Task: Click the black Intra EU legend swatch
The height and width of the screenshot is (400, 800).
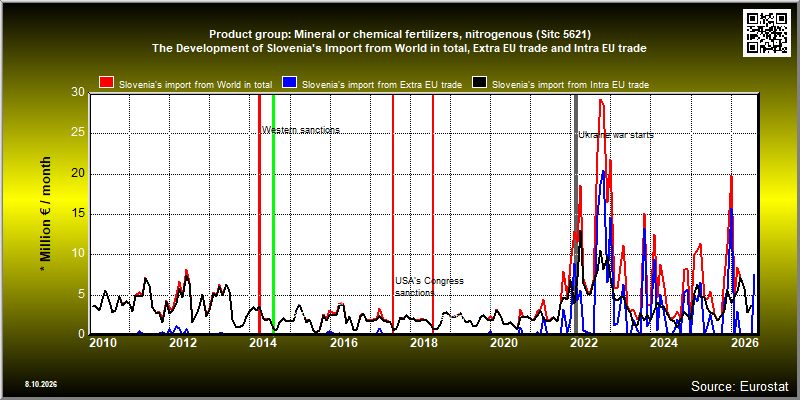Action: tap(479, 83)
